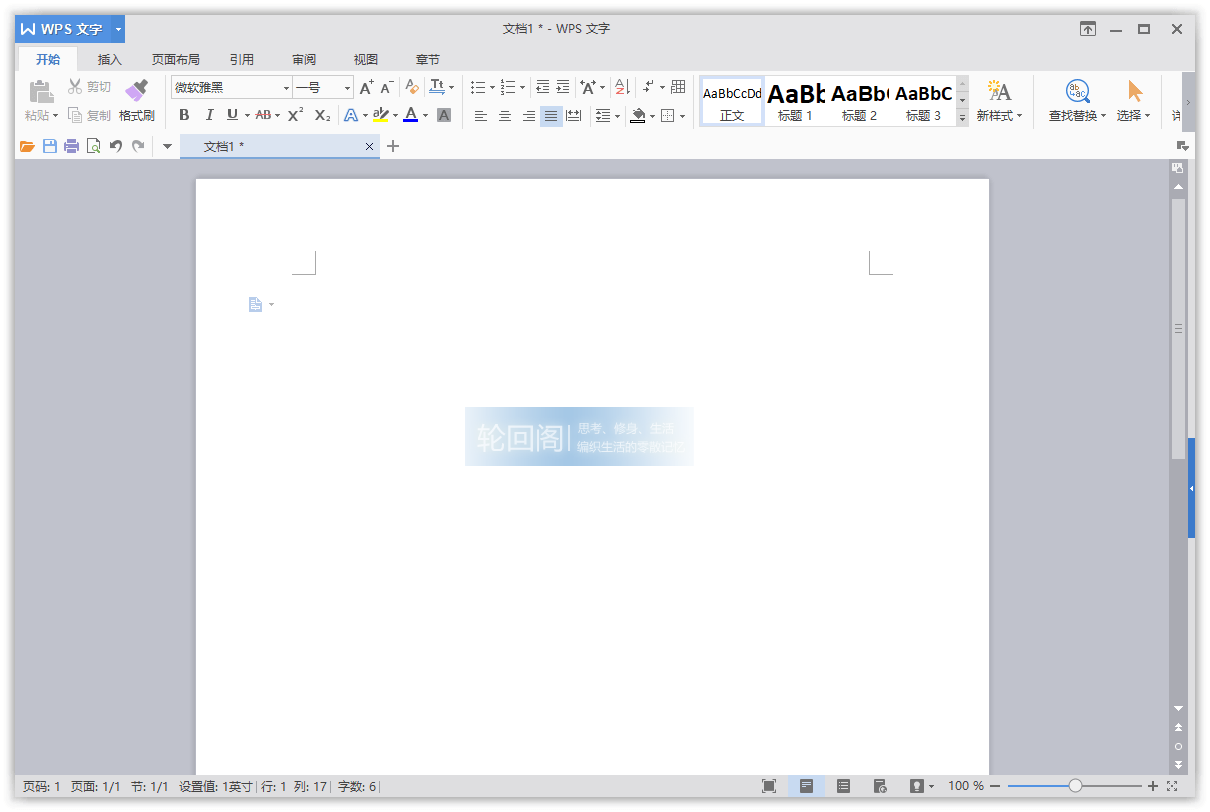Click the 新样式 button

pyautogui.click(x=999, y=101)
